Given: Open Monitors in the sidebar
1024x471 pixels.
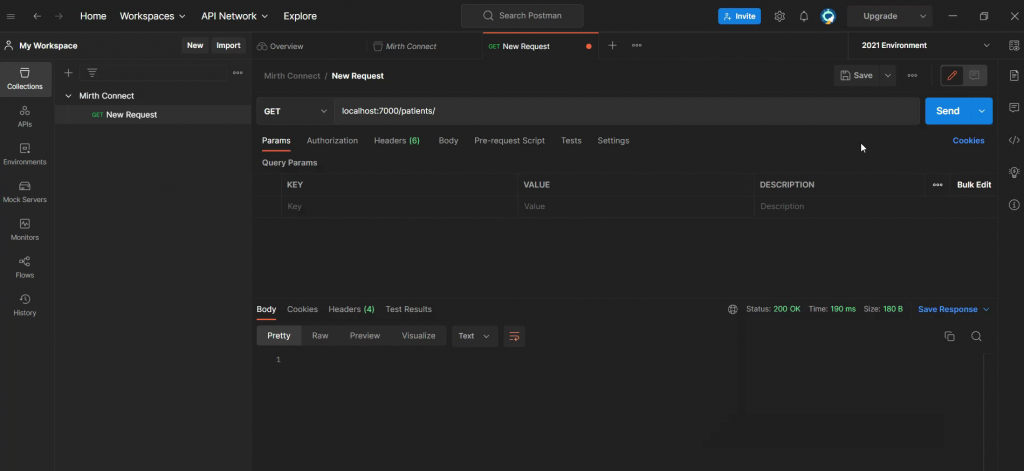Looking at the screenshot, I should tap(25, 230).
